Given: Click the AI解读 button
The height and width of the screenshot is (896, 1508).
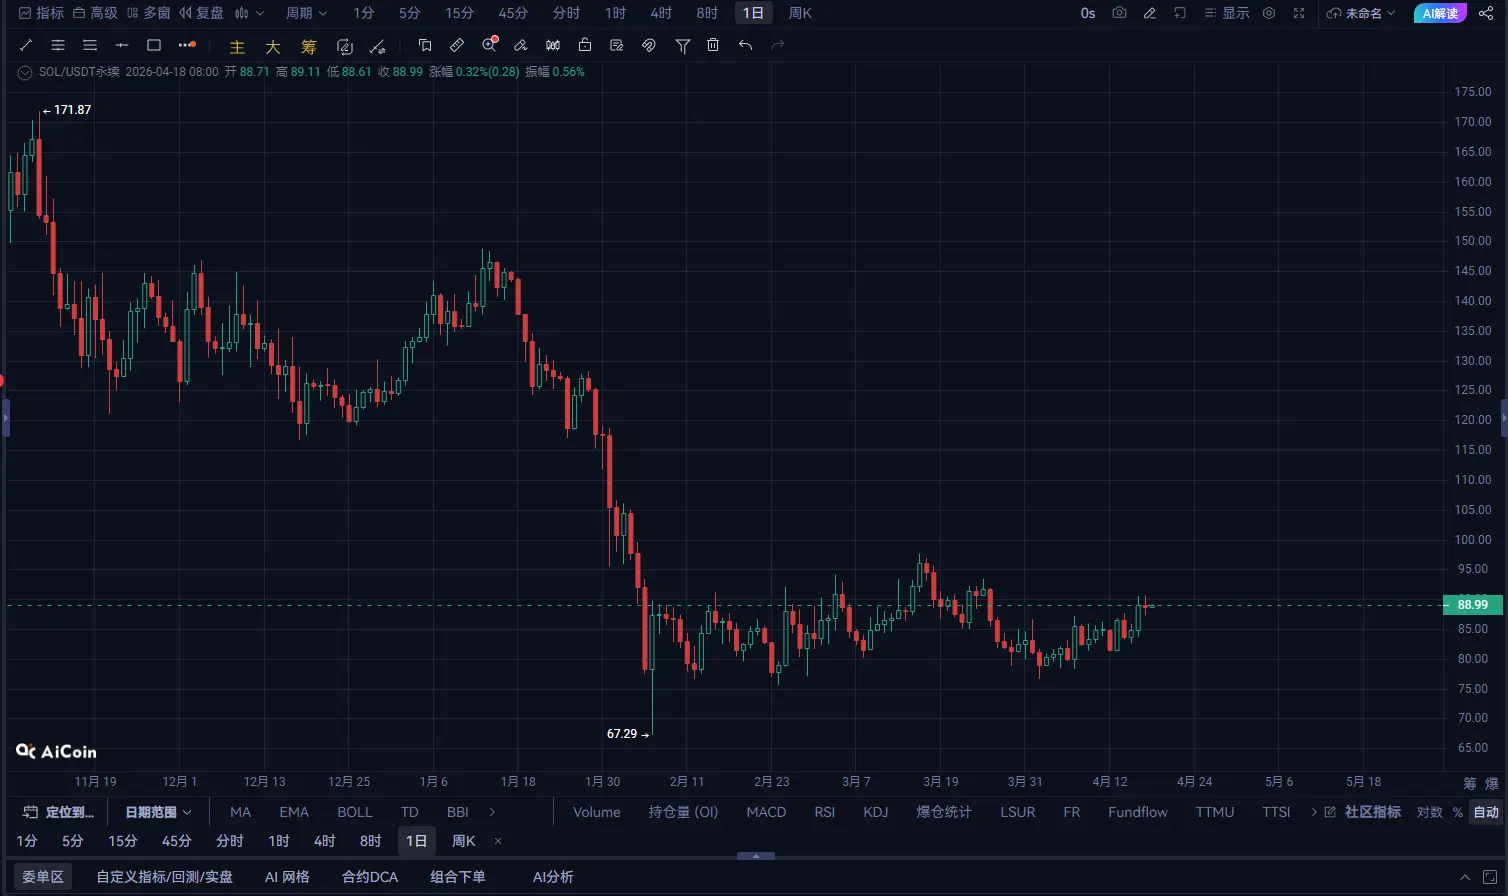Looking at the screenshot, I should (1440, 13).
